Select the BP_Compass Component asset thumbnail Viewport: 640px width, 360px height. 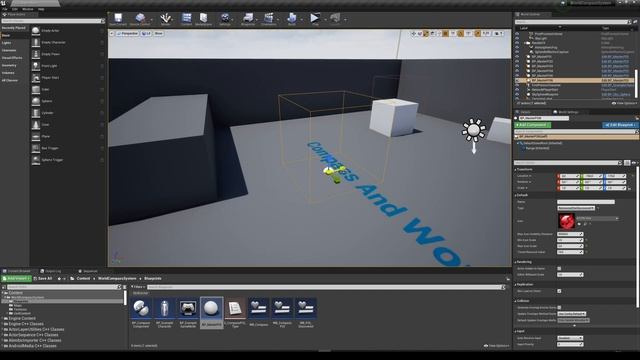point(141,309)
